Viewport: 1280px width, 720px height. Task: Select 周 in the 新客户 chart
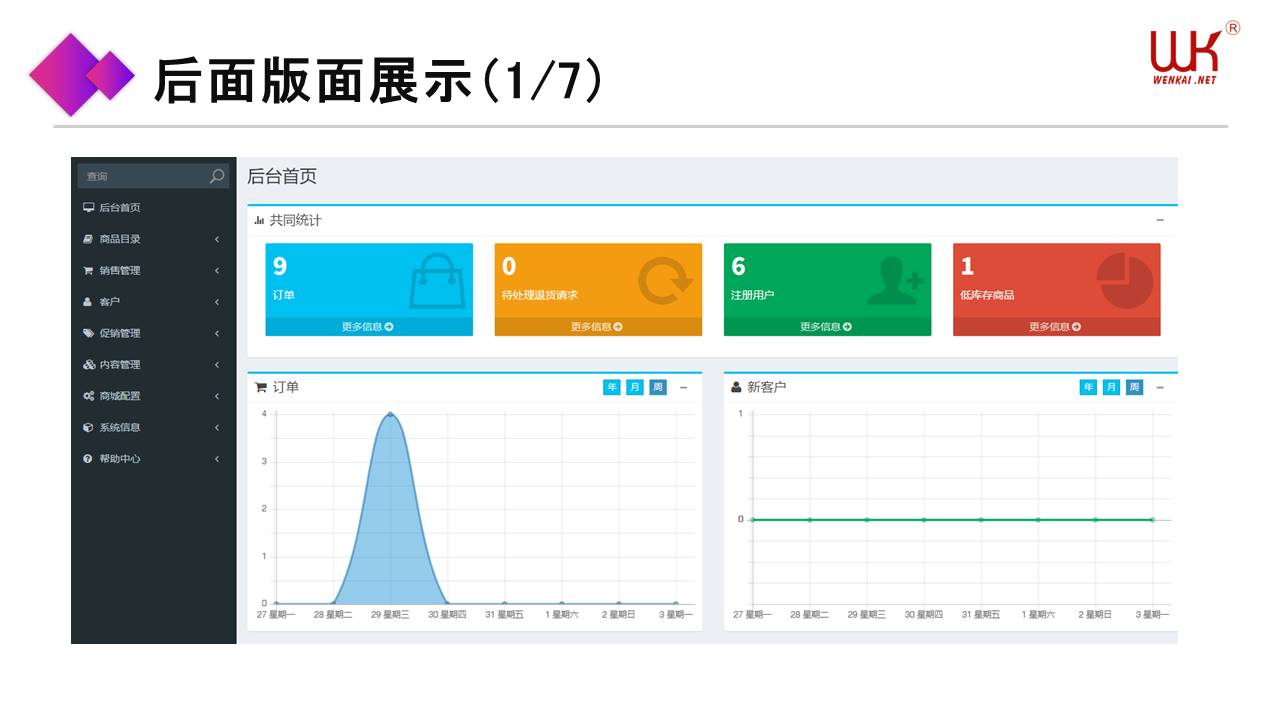coord(1134,388)
